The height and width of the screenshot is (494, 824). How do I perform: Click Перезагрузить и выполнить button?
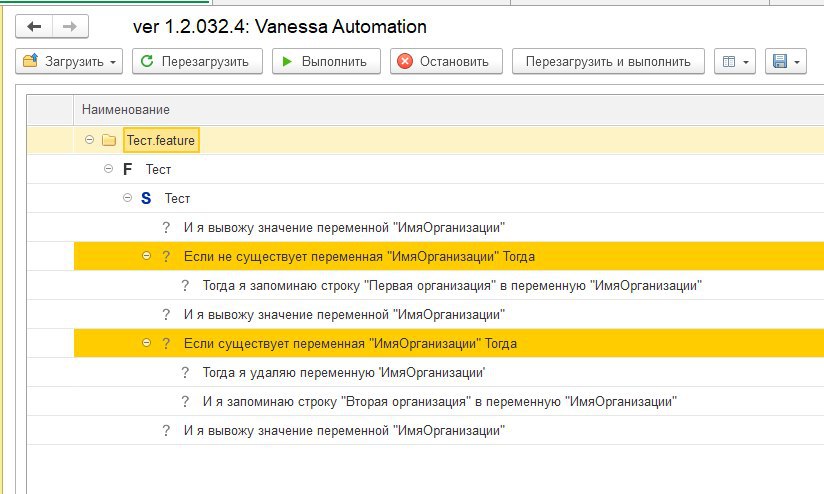pos(608,61)
